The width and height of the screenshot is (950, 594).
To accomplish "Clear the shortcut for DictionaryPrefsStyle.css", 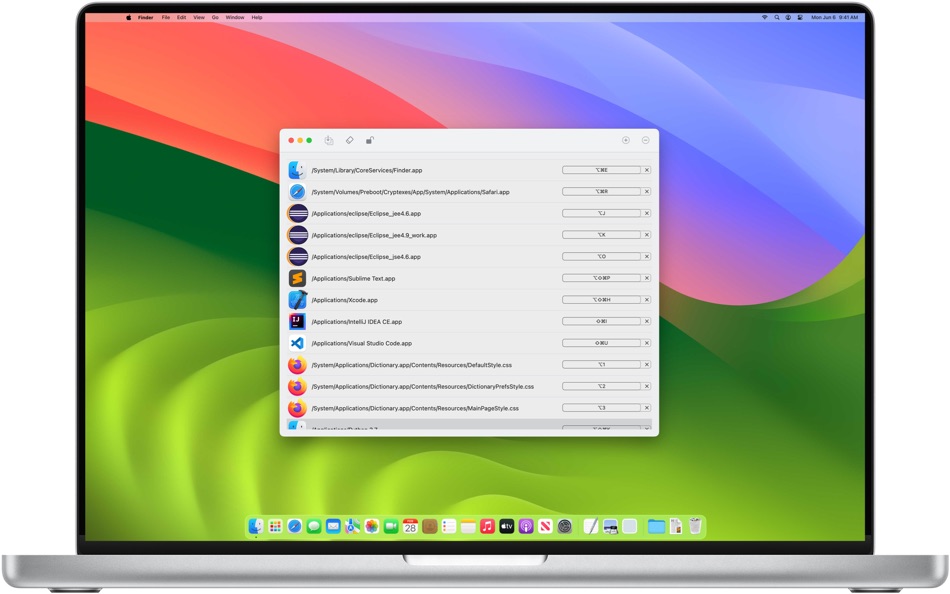I will coord(646,386).
